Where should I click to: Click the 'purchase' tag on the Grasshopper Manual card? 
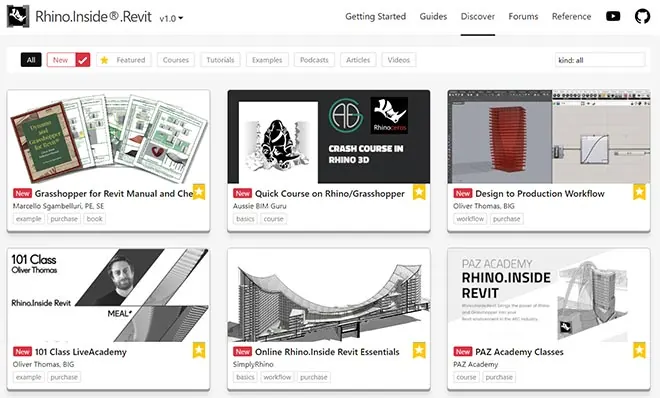[x=64, y=219]
